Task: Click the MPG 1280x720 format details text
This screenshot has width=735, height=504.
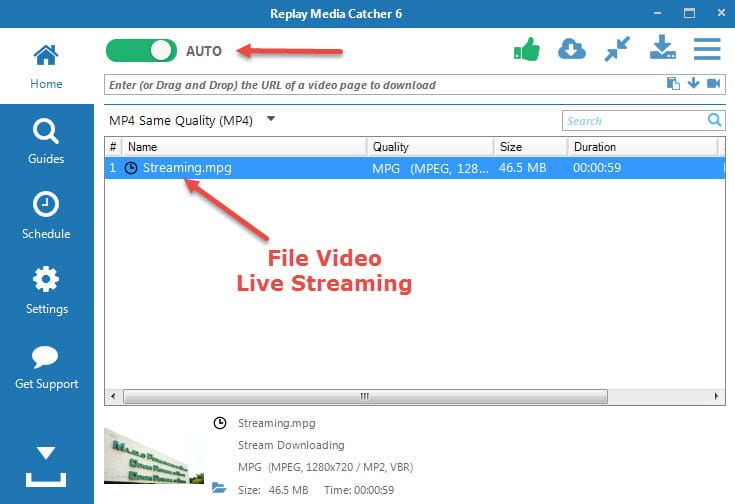Action: (x=325, y=467)
